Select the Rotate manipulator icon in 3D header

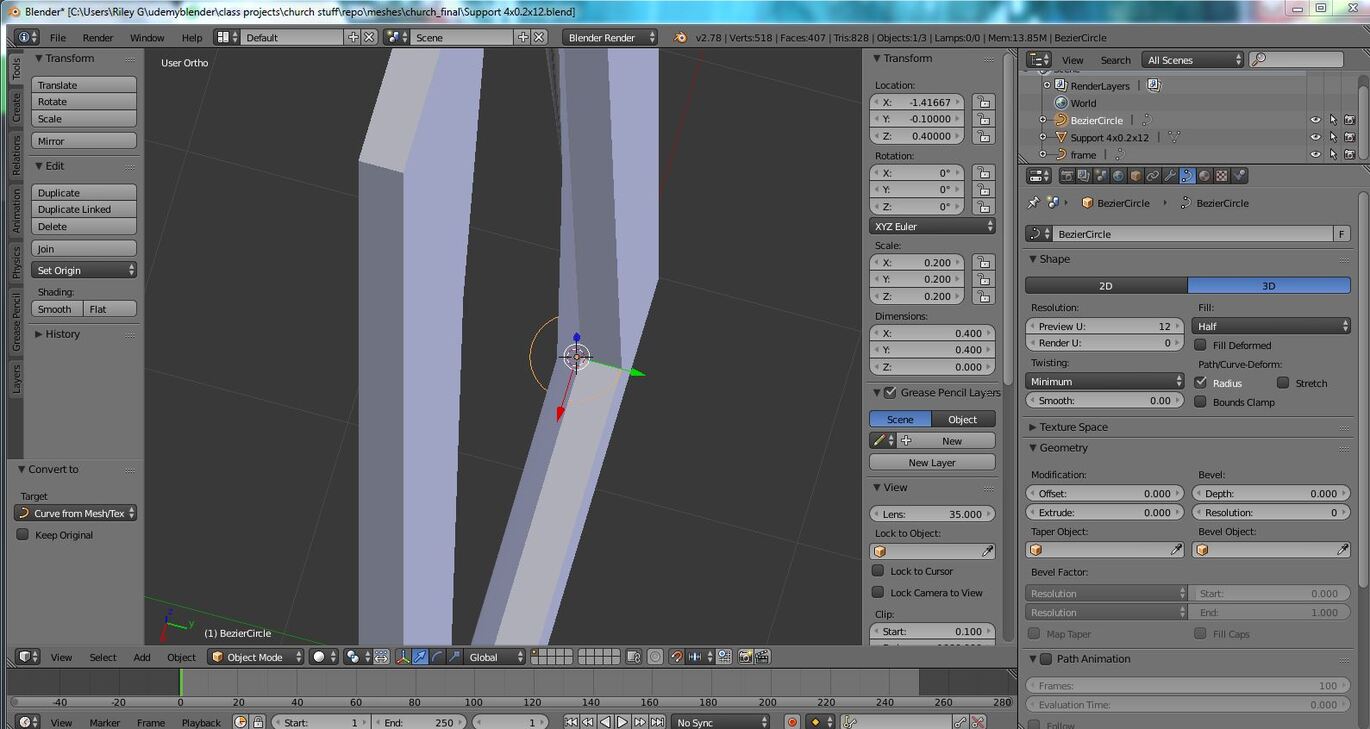tap(438, 657)
